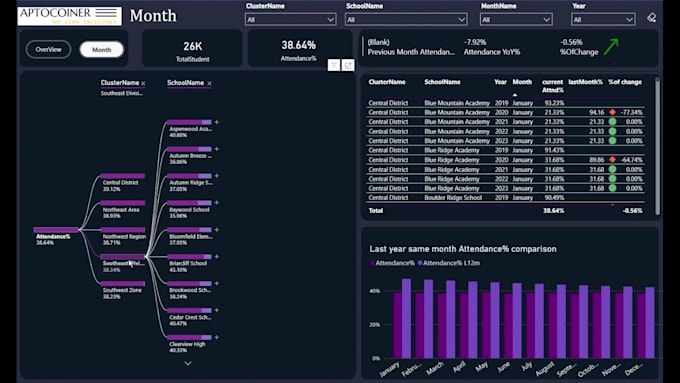Show more schools with the down chevron

coord(188,363)
